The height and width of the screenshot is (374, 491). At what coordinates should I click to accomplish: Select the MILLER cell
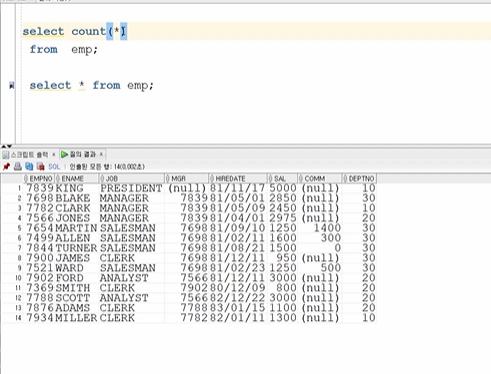pyautogui.click(x=76, y=318)
